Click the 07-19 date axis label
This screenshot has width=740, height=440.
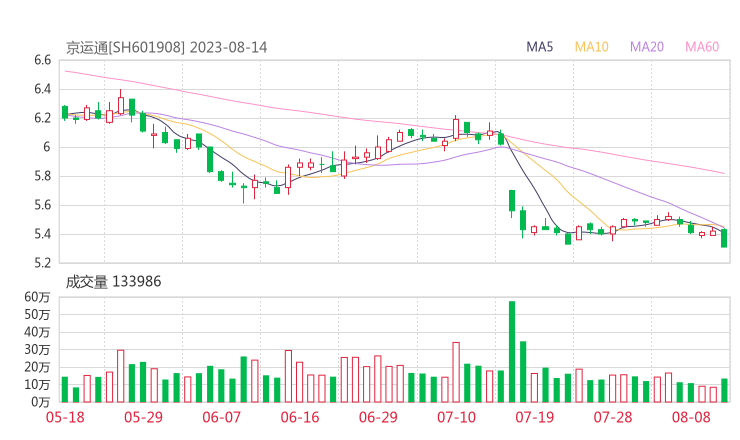tap(535, 417)
